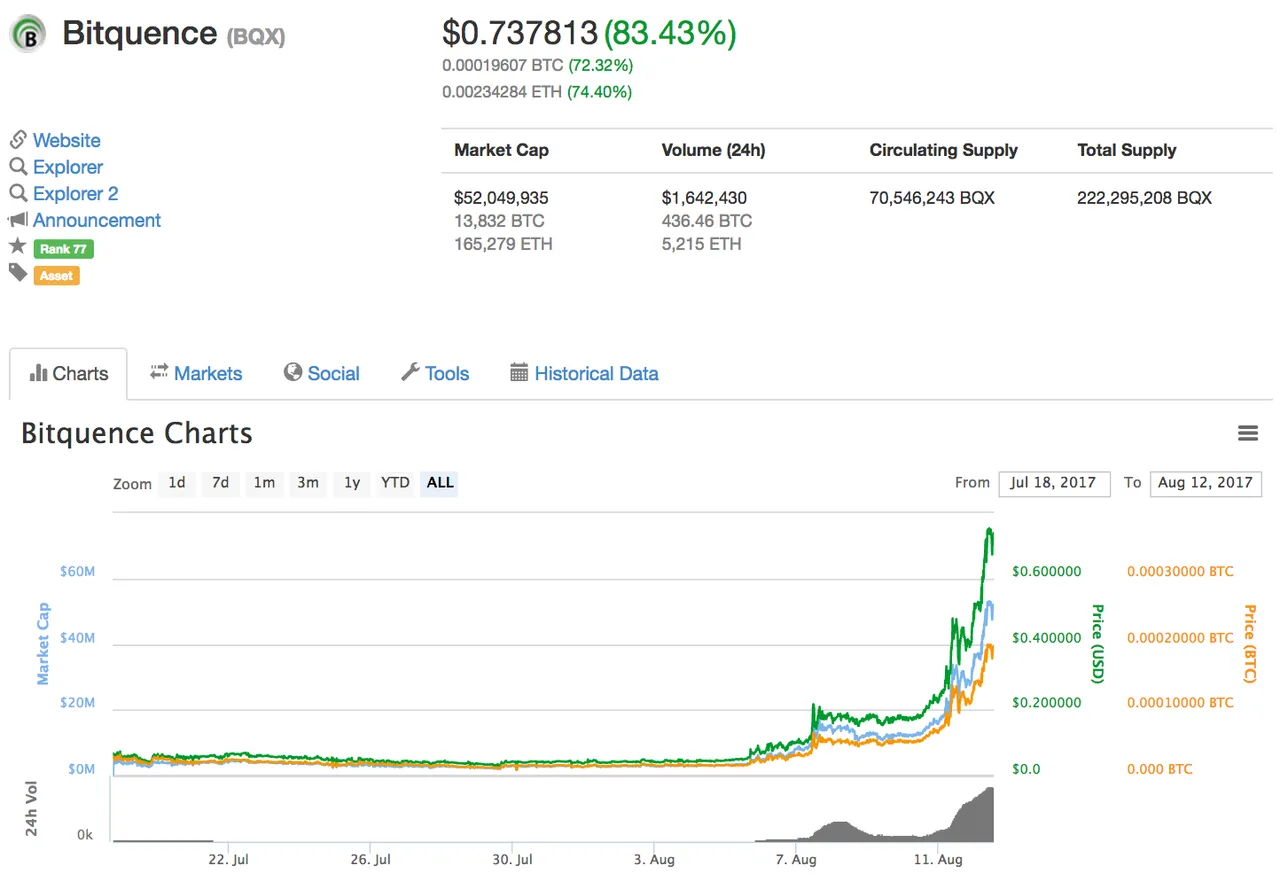
Task: Click the magnifier icon beside Explorer 2
Action: pyautogui.click(x=18, y=193)
